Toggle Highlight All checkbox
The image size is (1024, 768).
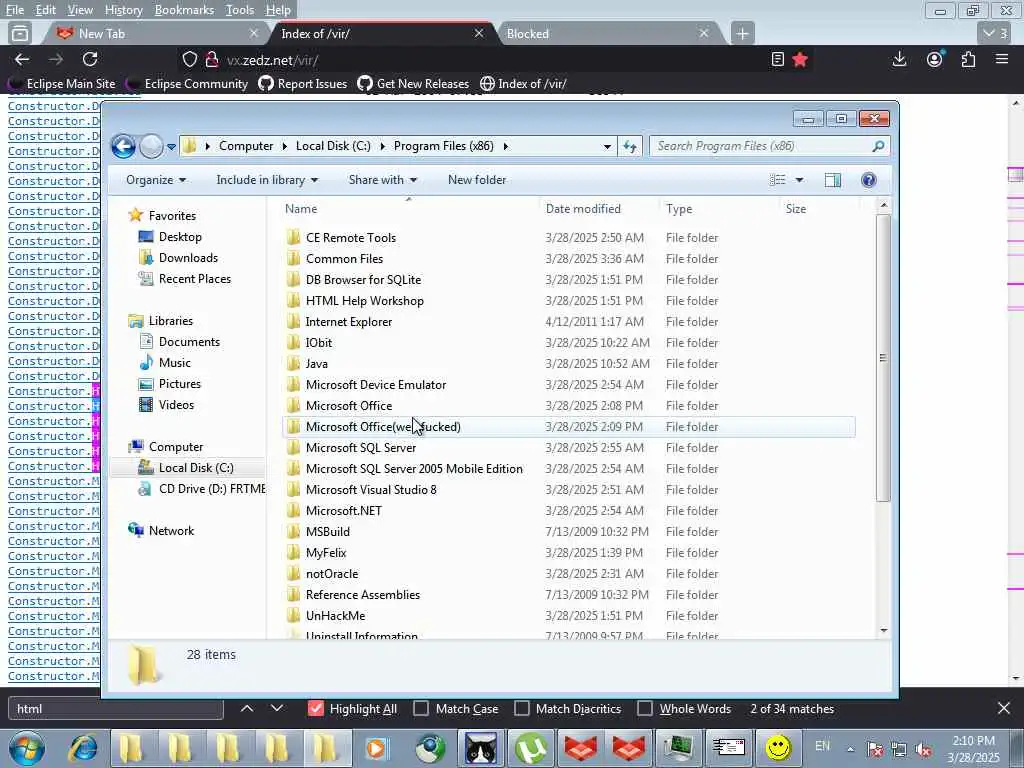[315, 709]
